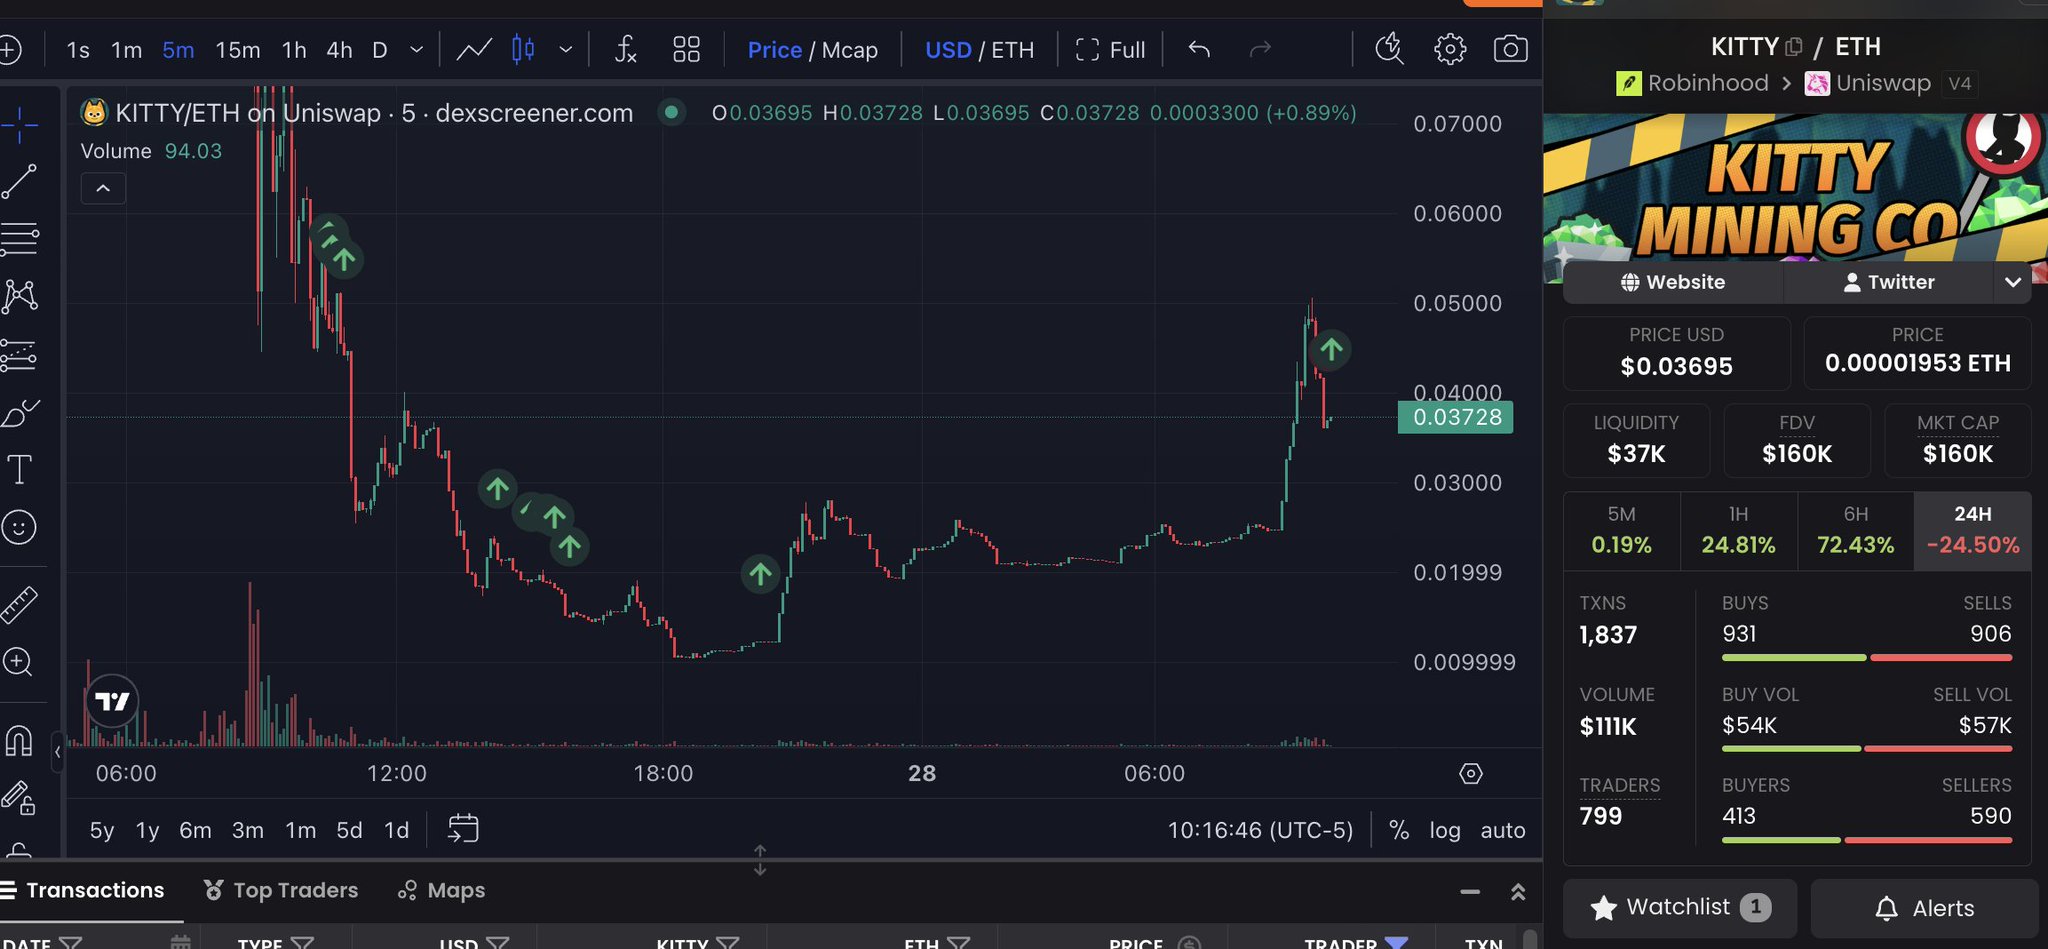This screenshot has height=949, width=2048.
Task: Redo the chart action
Action: (1260, 49)
